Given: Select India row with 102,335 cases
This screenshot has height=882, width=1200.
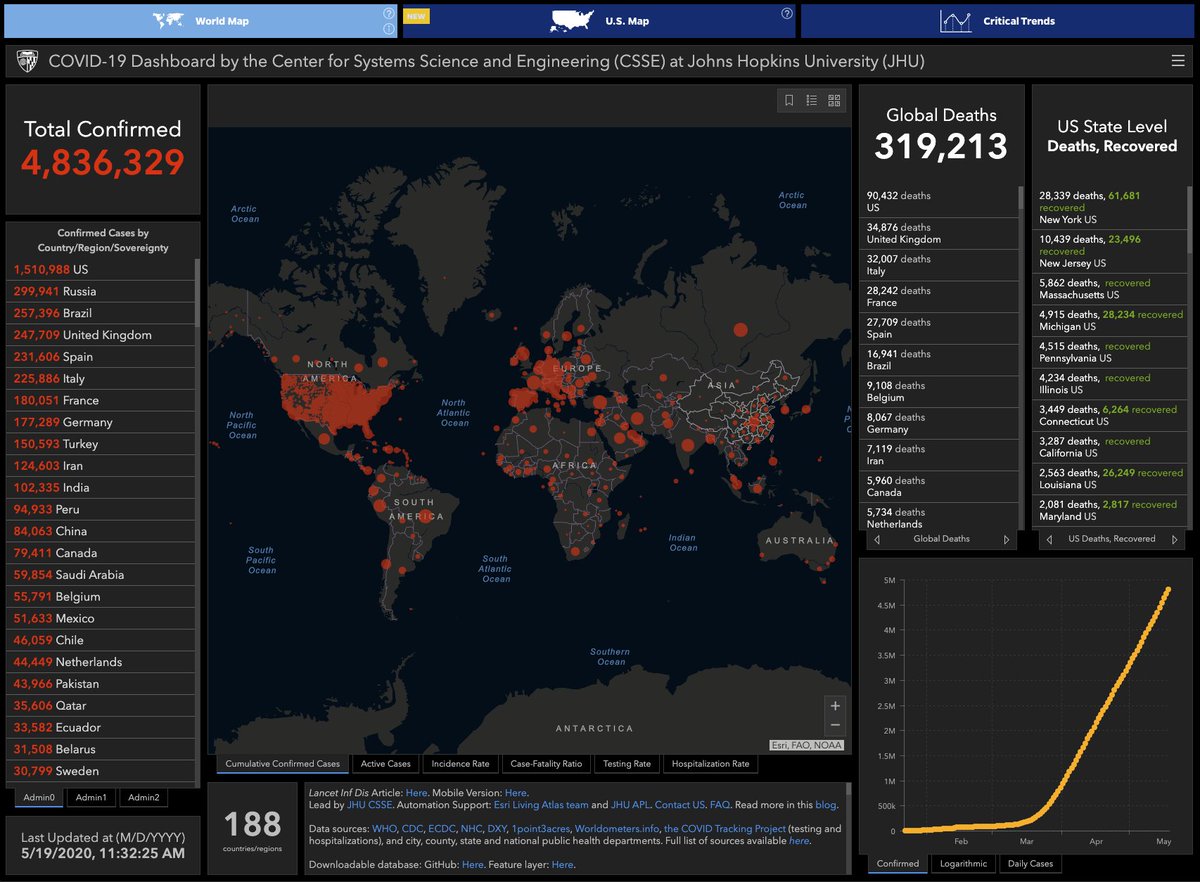Looking at the screenshot, I should pyautogui.click(x=100, y=488).
